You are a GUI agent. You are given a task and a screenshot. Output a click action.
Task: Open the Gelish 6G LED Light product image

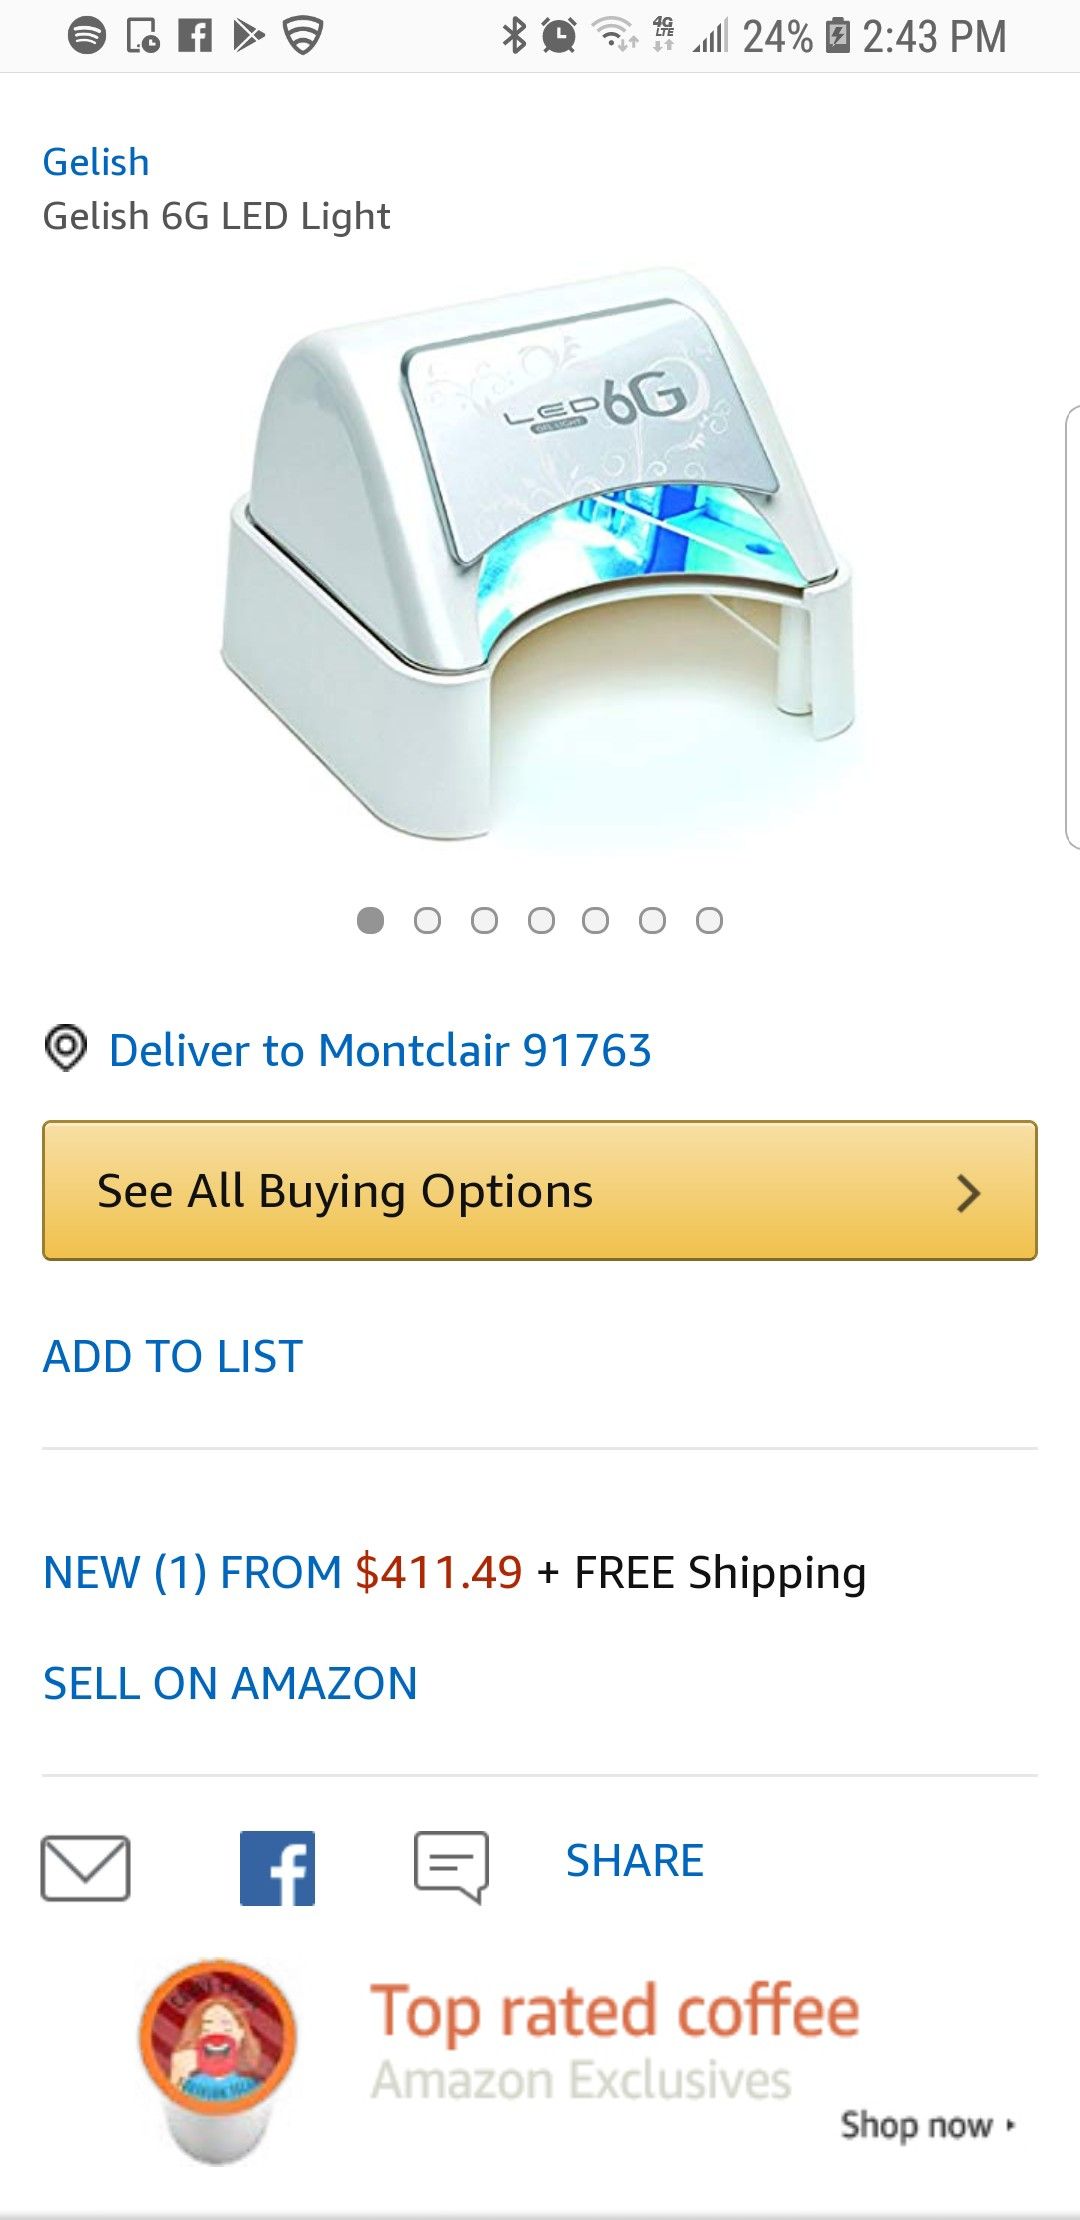click(x=540, y=560)
